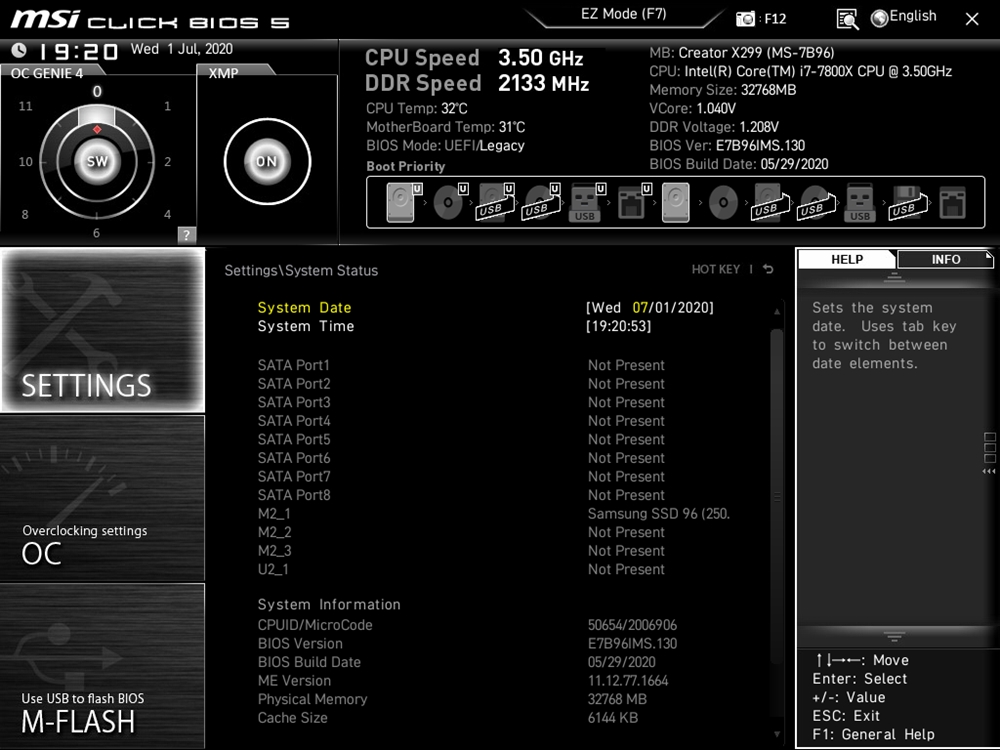Open the OC Overclocking settings section

[x=103, y=498]
